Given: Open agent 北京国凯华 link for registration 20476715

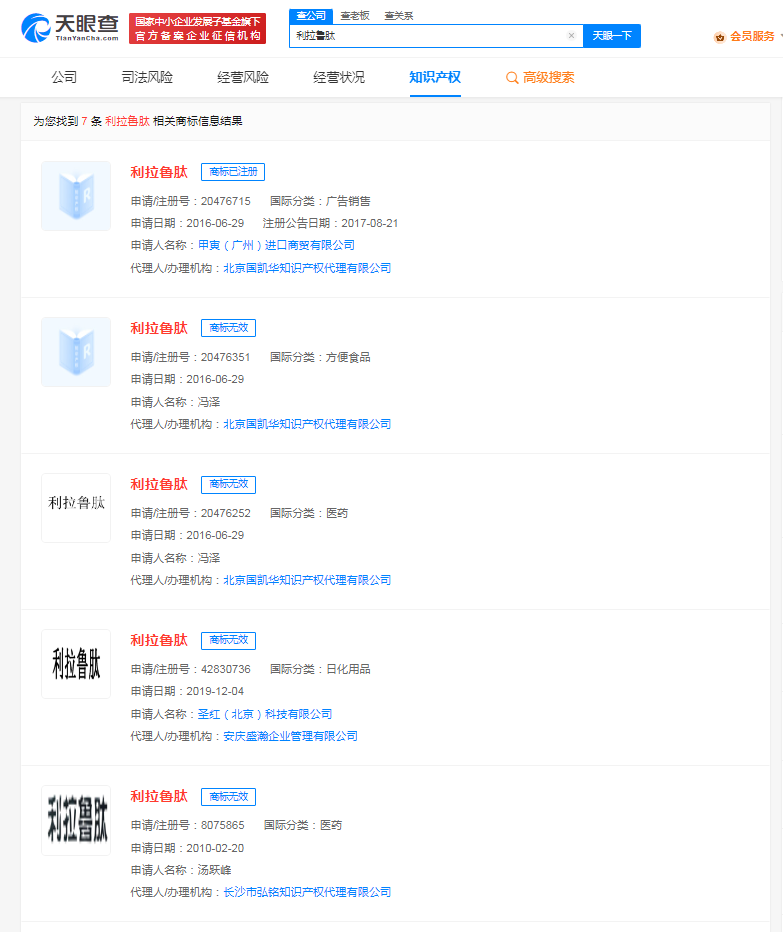Looking at the screenshot, I should coord(307,268).
